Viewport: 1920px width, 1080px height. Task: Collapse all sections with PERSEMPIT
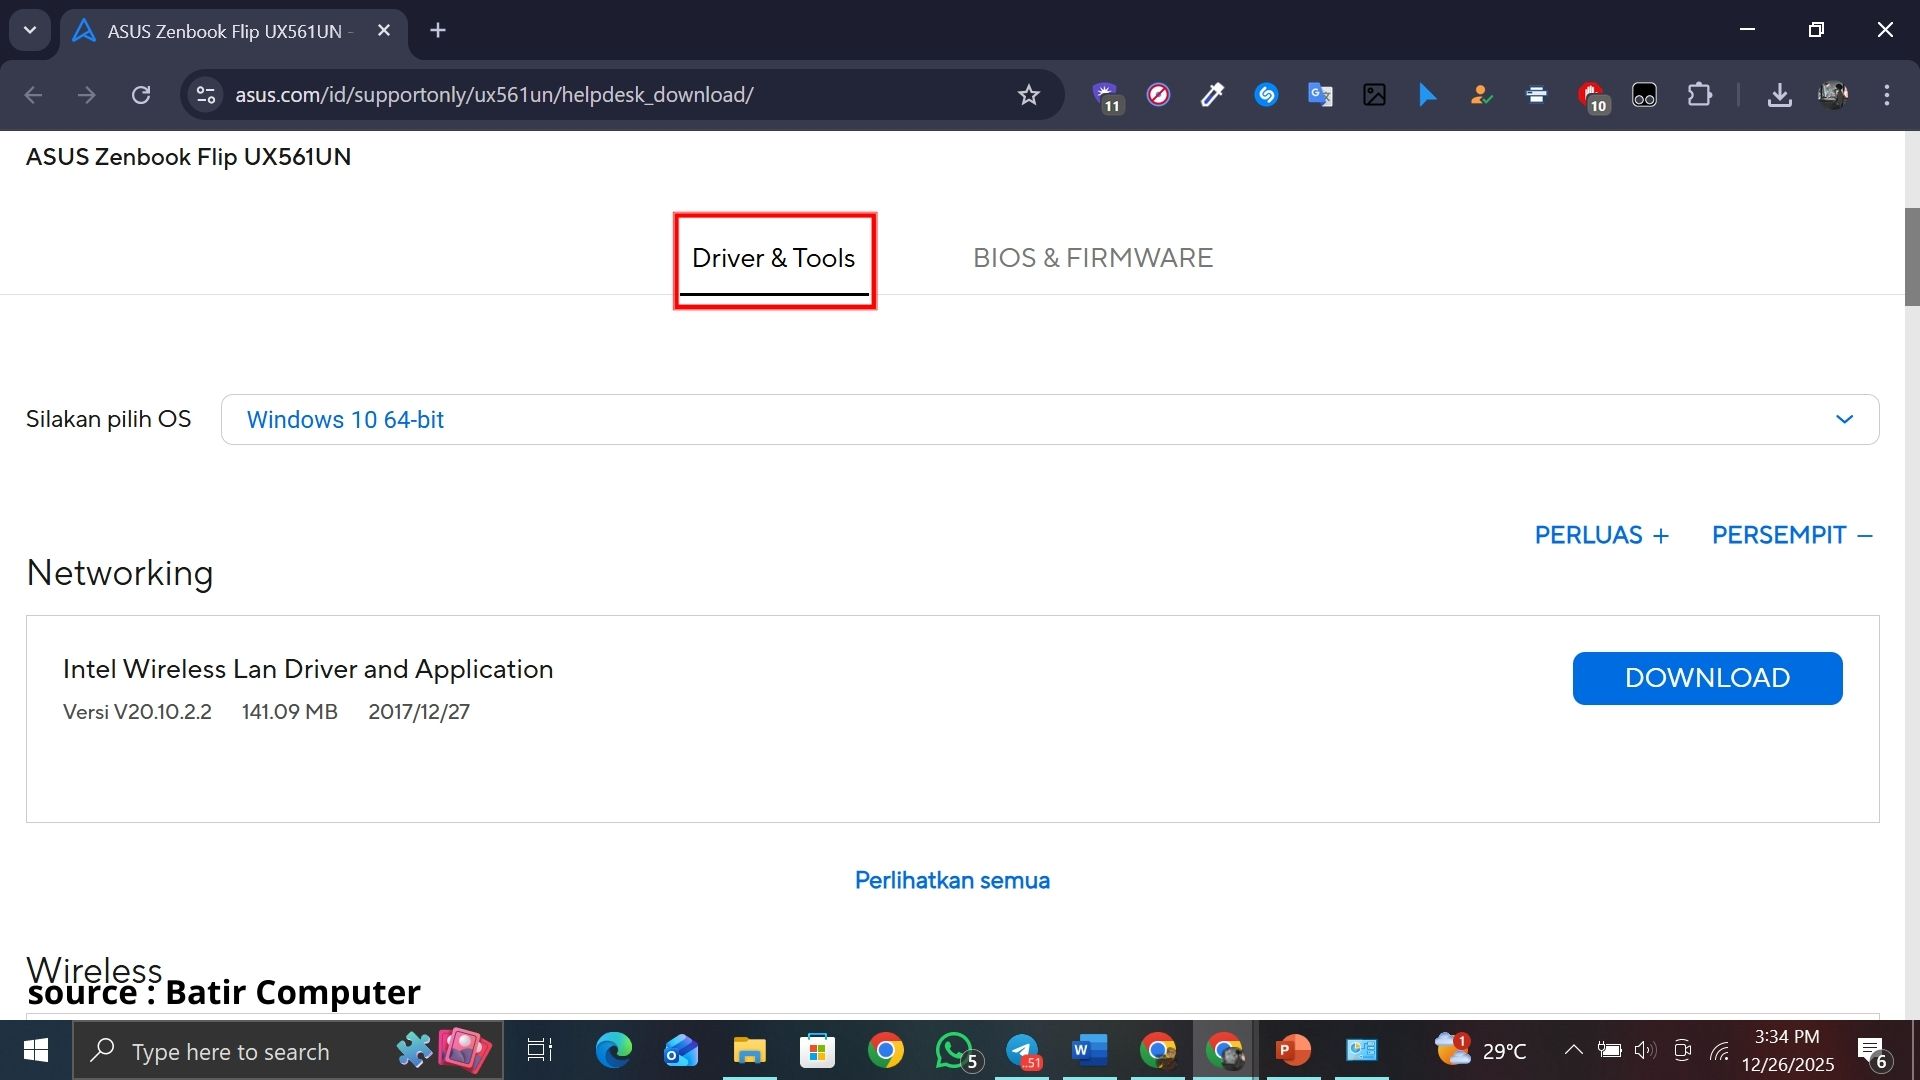click(1792, 535)
